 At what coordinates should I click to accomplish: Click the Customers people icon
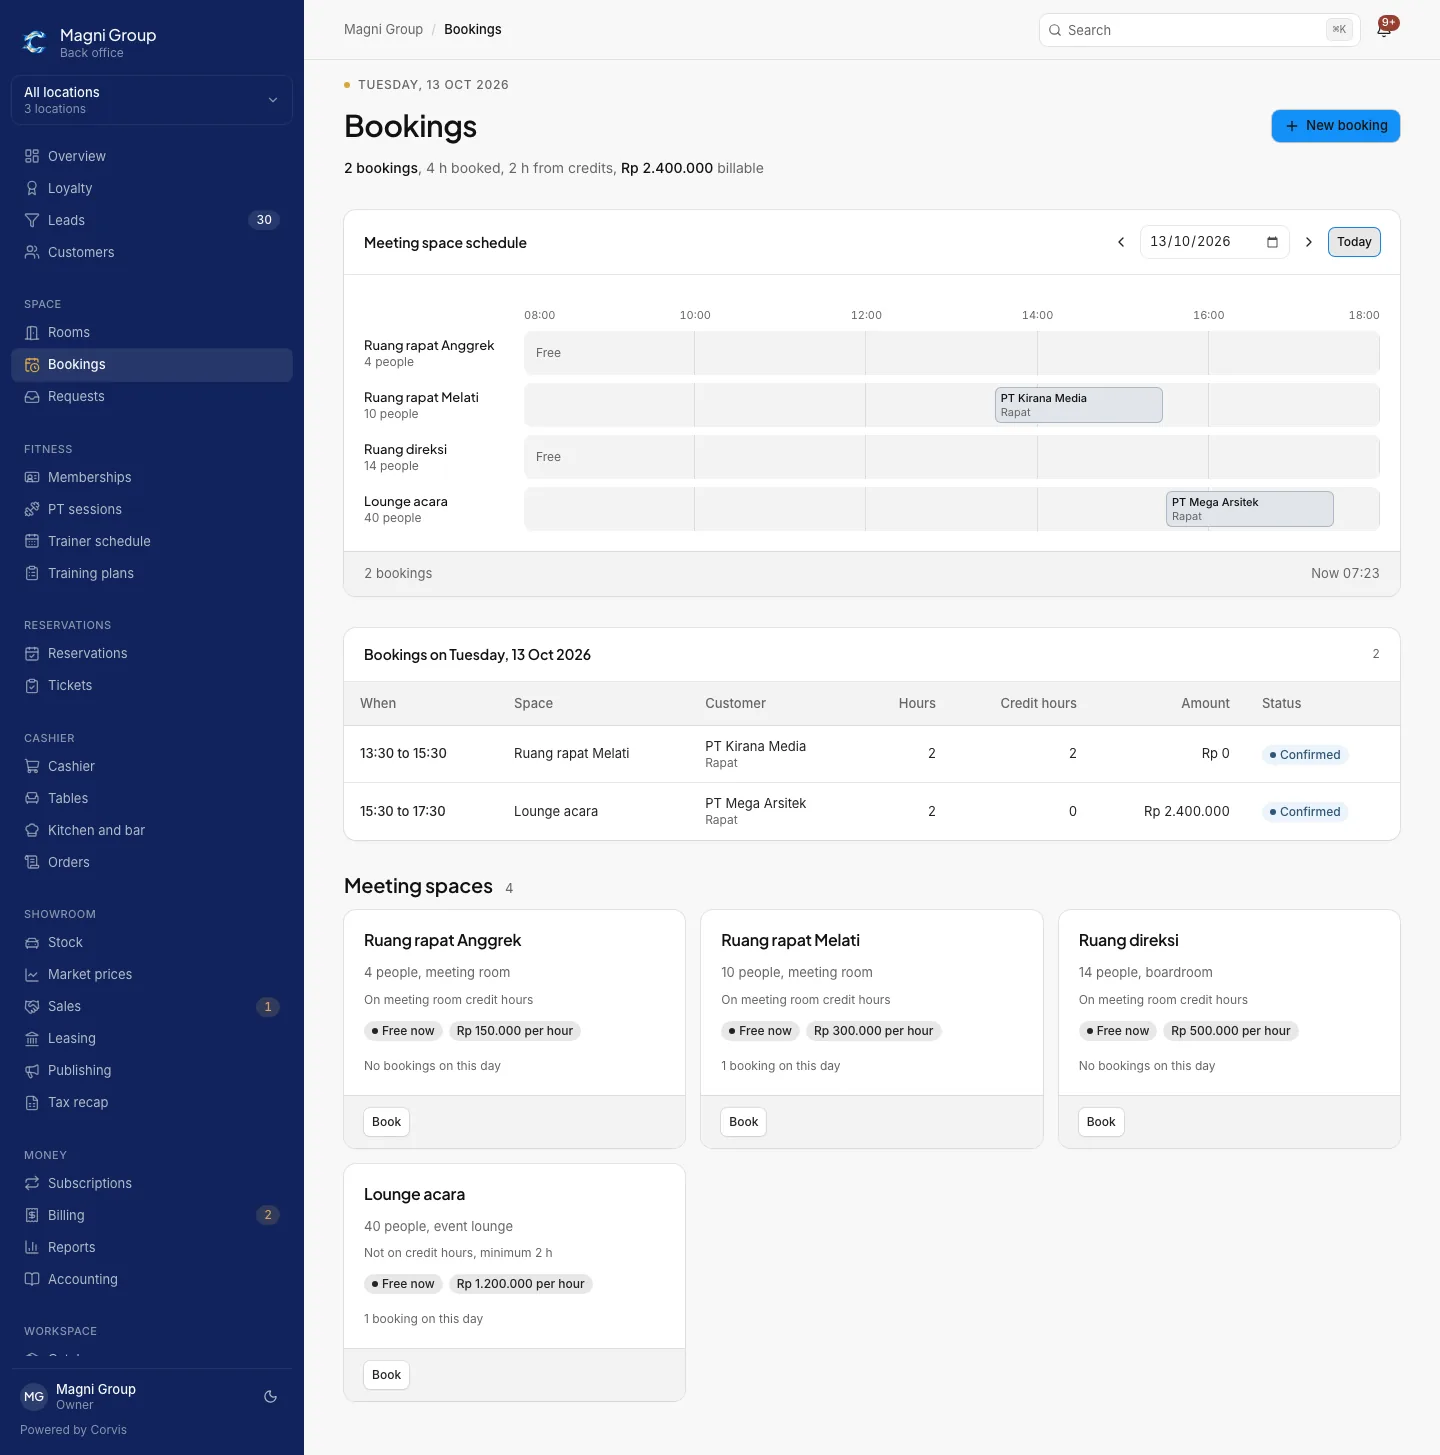pos(32,252)
